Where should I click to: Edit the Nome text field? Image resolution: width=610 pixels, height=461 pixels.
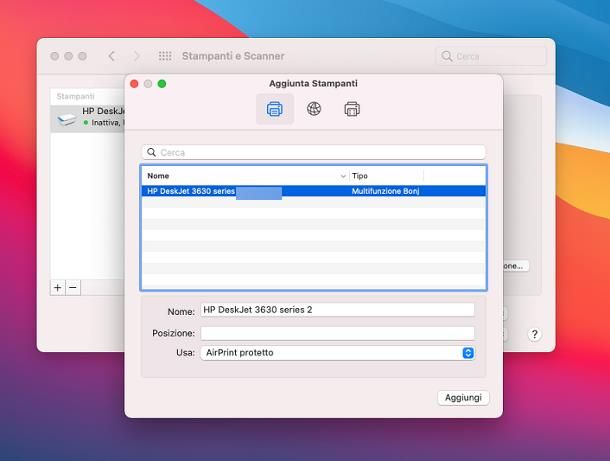[337, 310]
